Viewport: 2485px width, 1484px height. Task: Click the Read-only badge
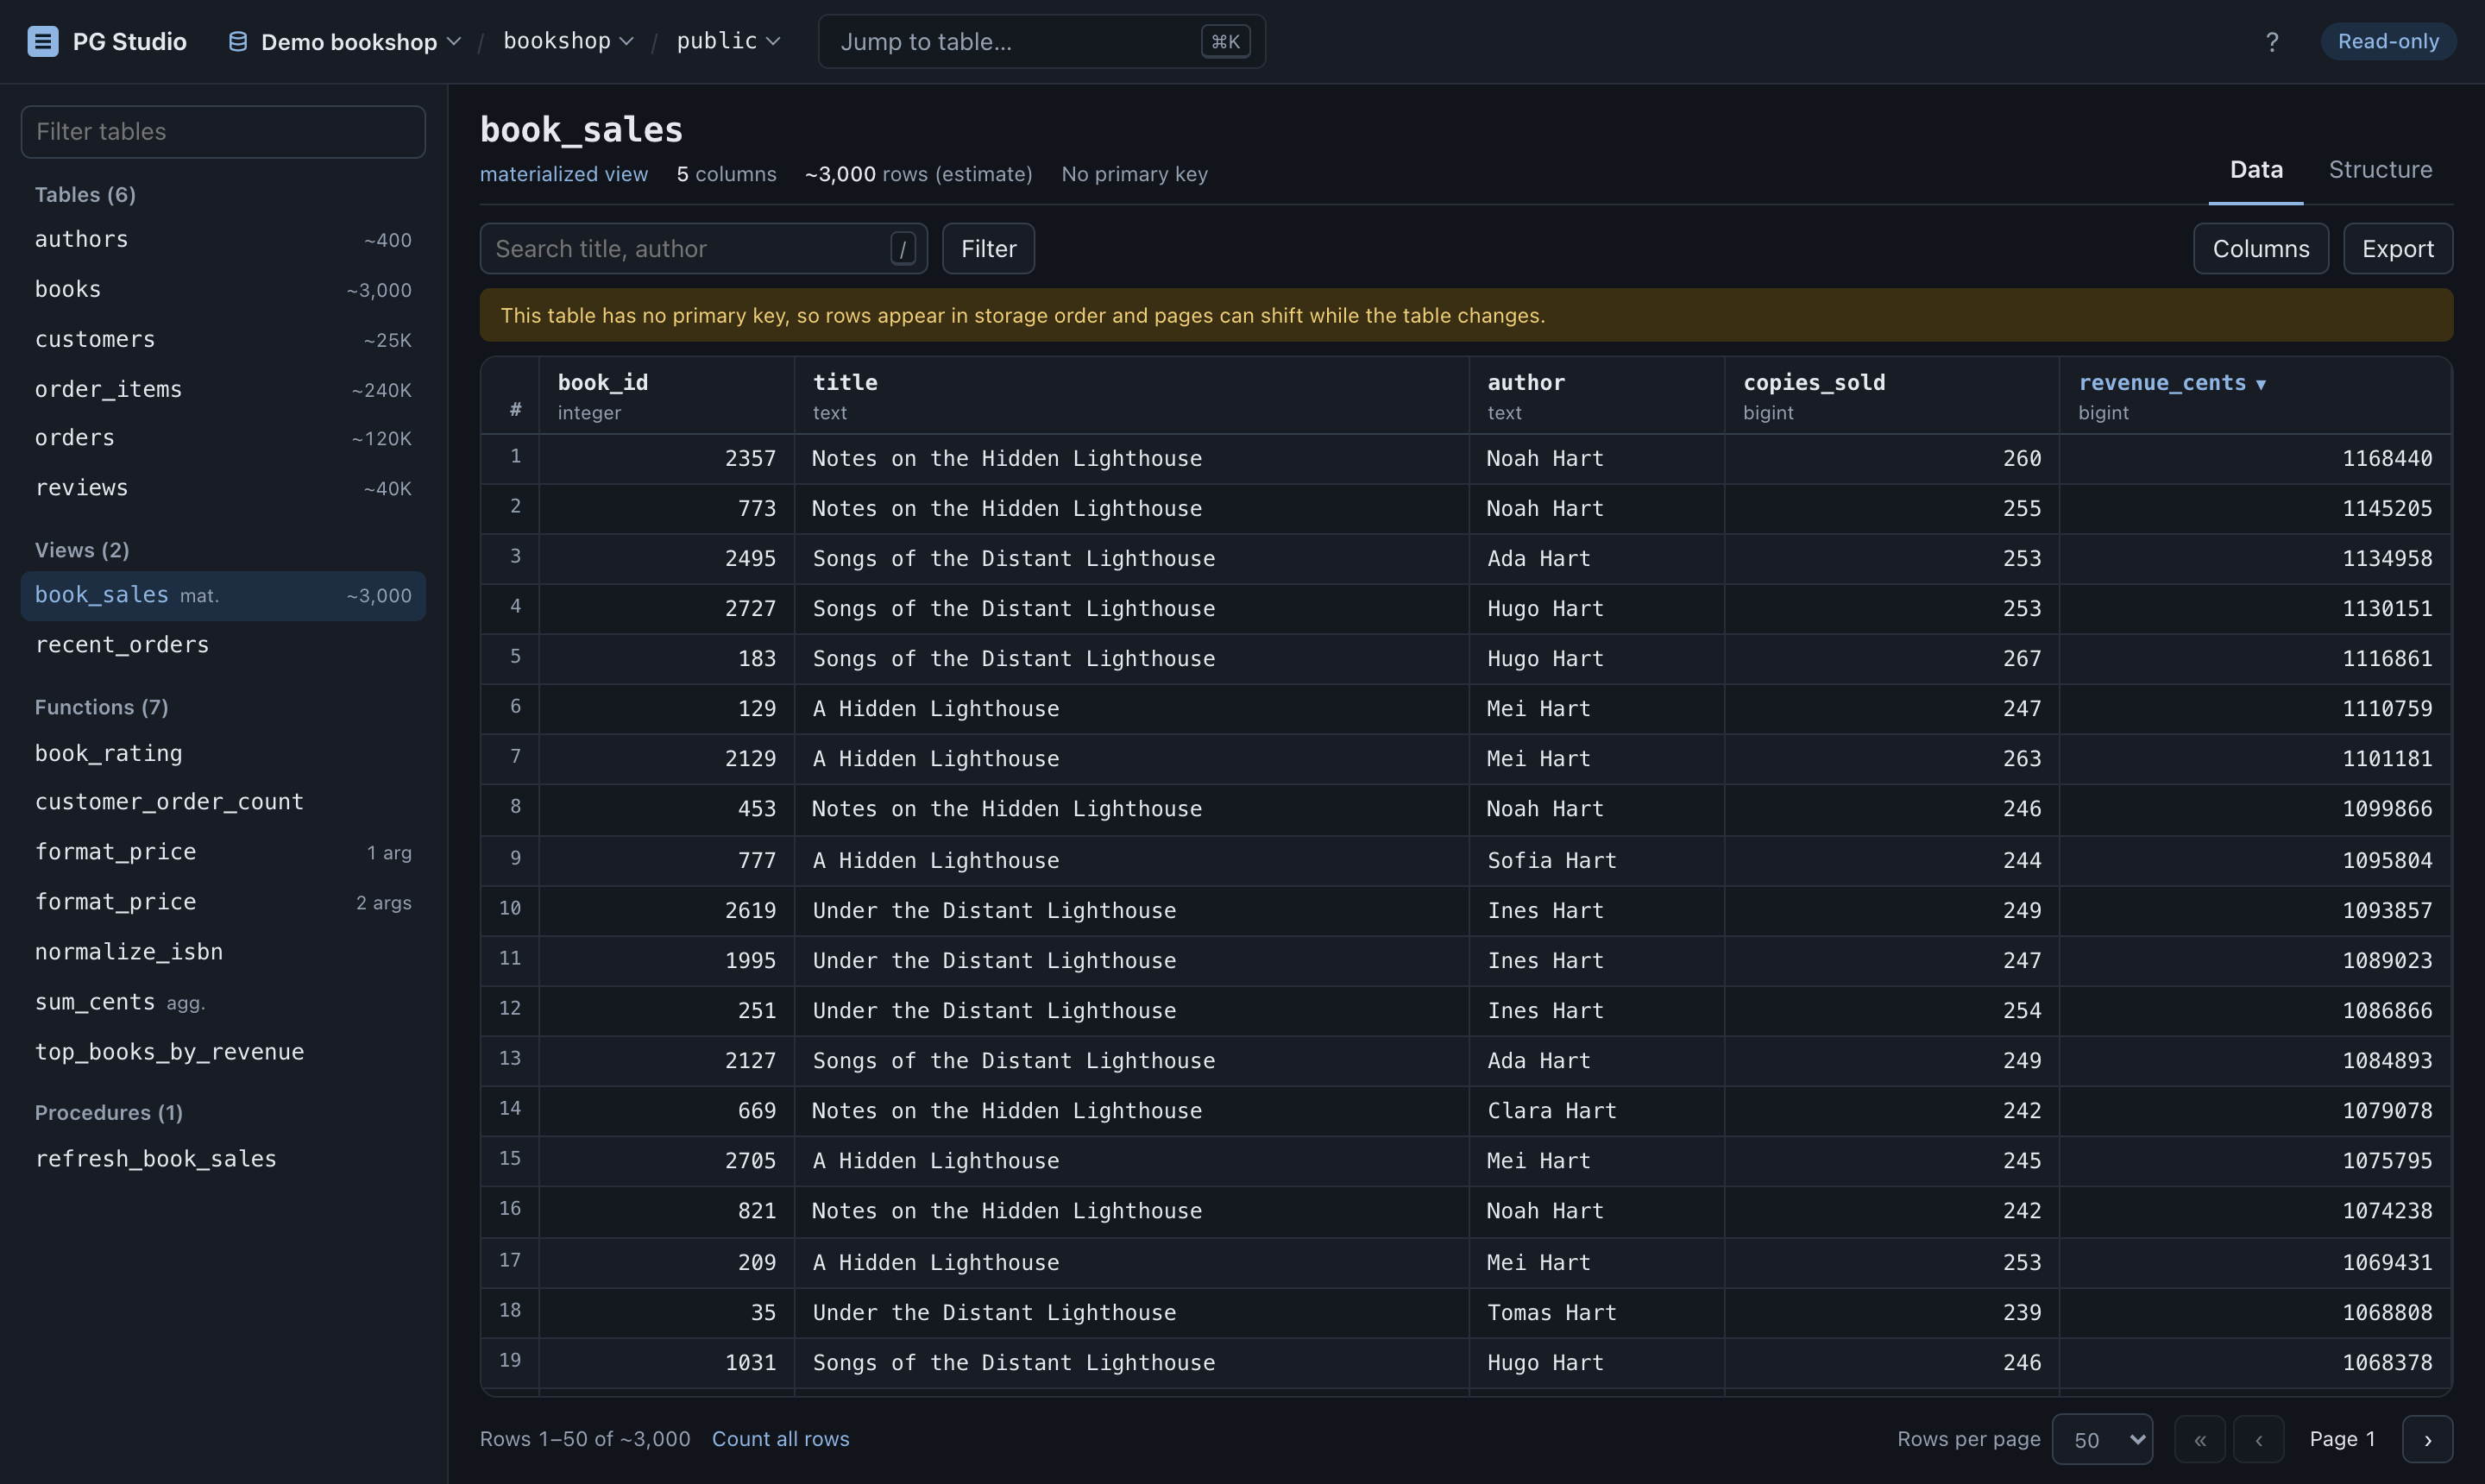click(2388, 41)
